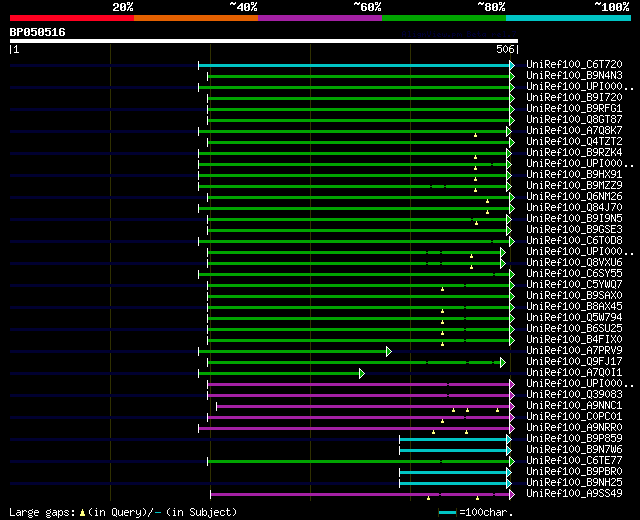The image size is (640, 520).
Task: Click the short cyan bar for B9N7W6
Action: point(453,451)
